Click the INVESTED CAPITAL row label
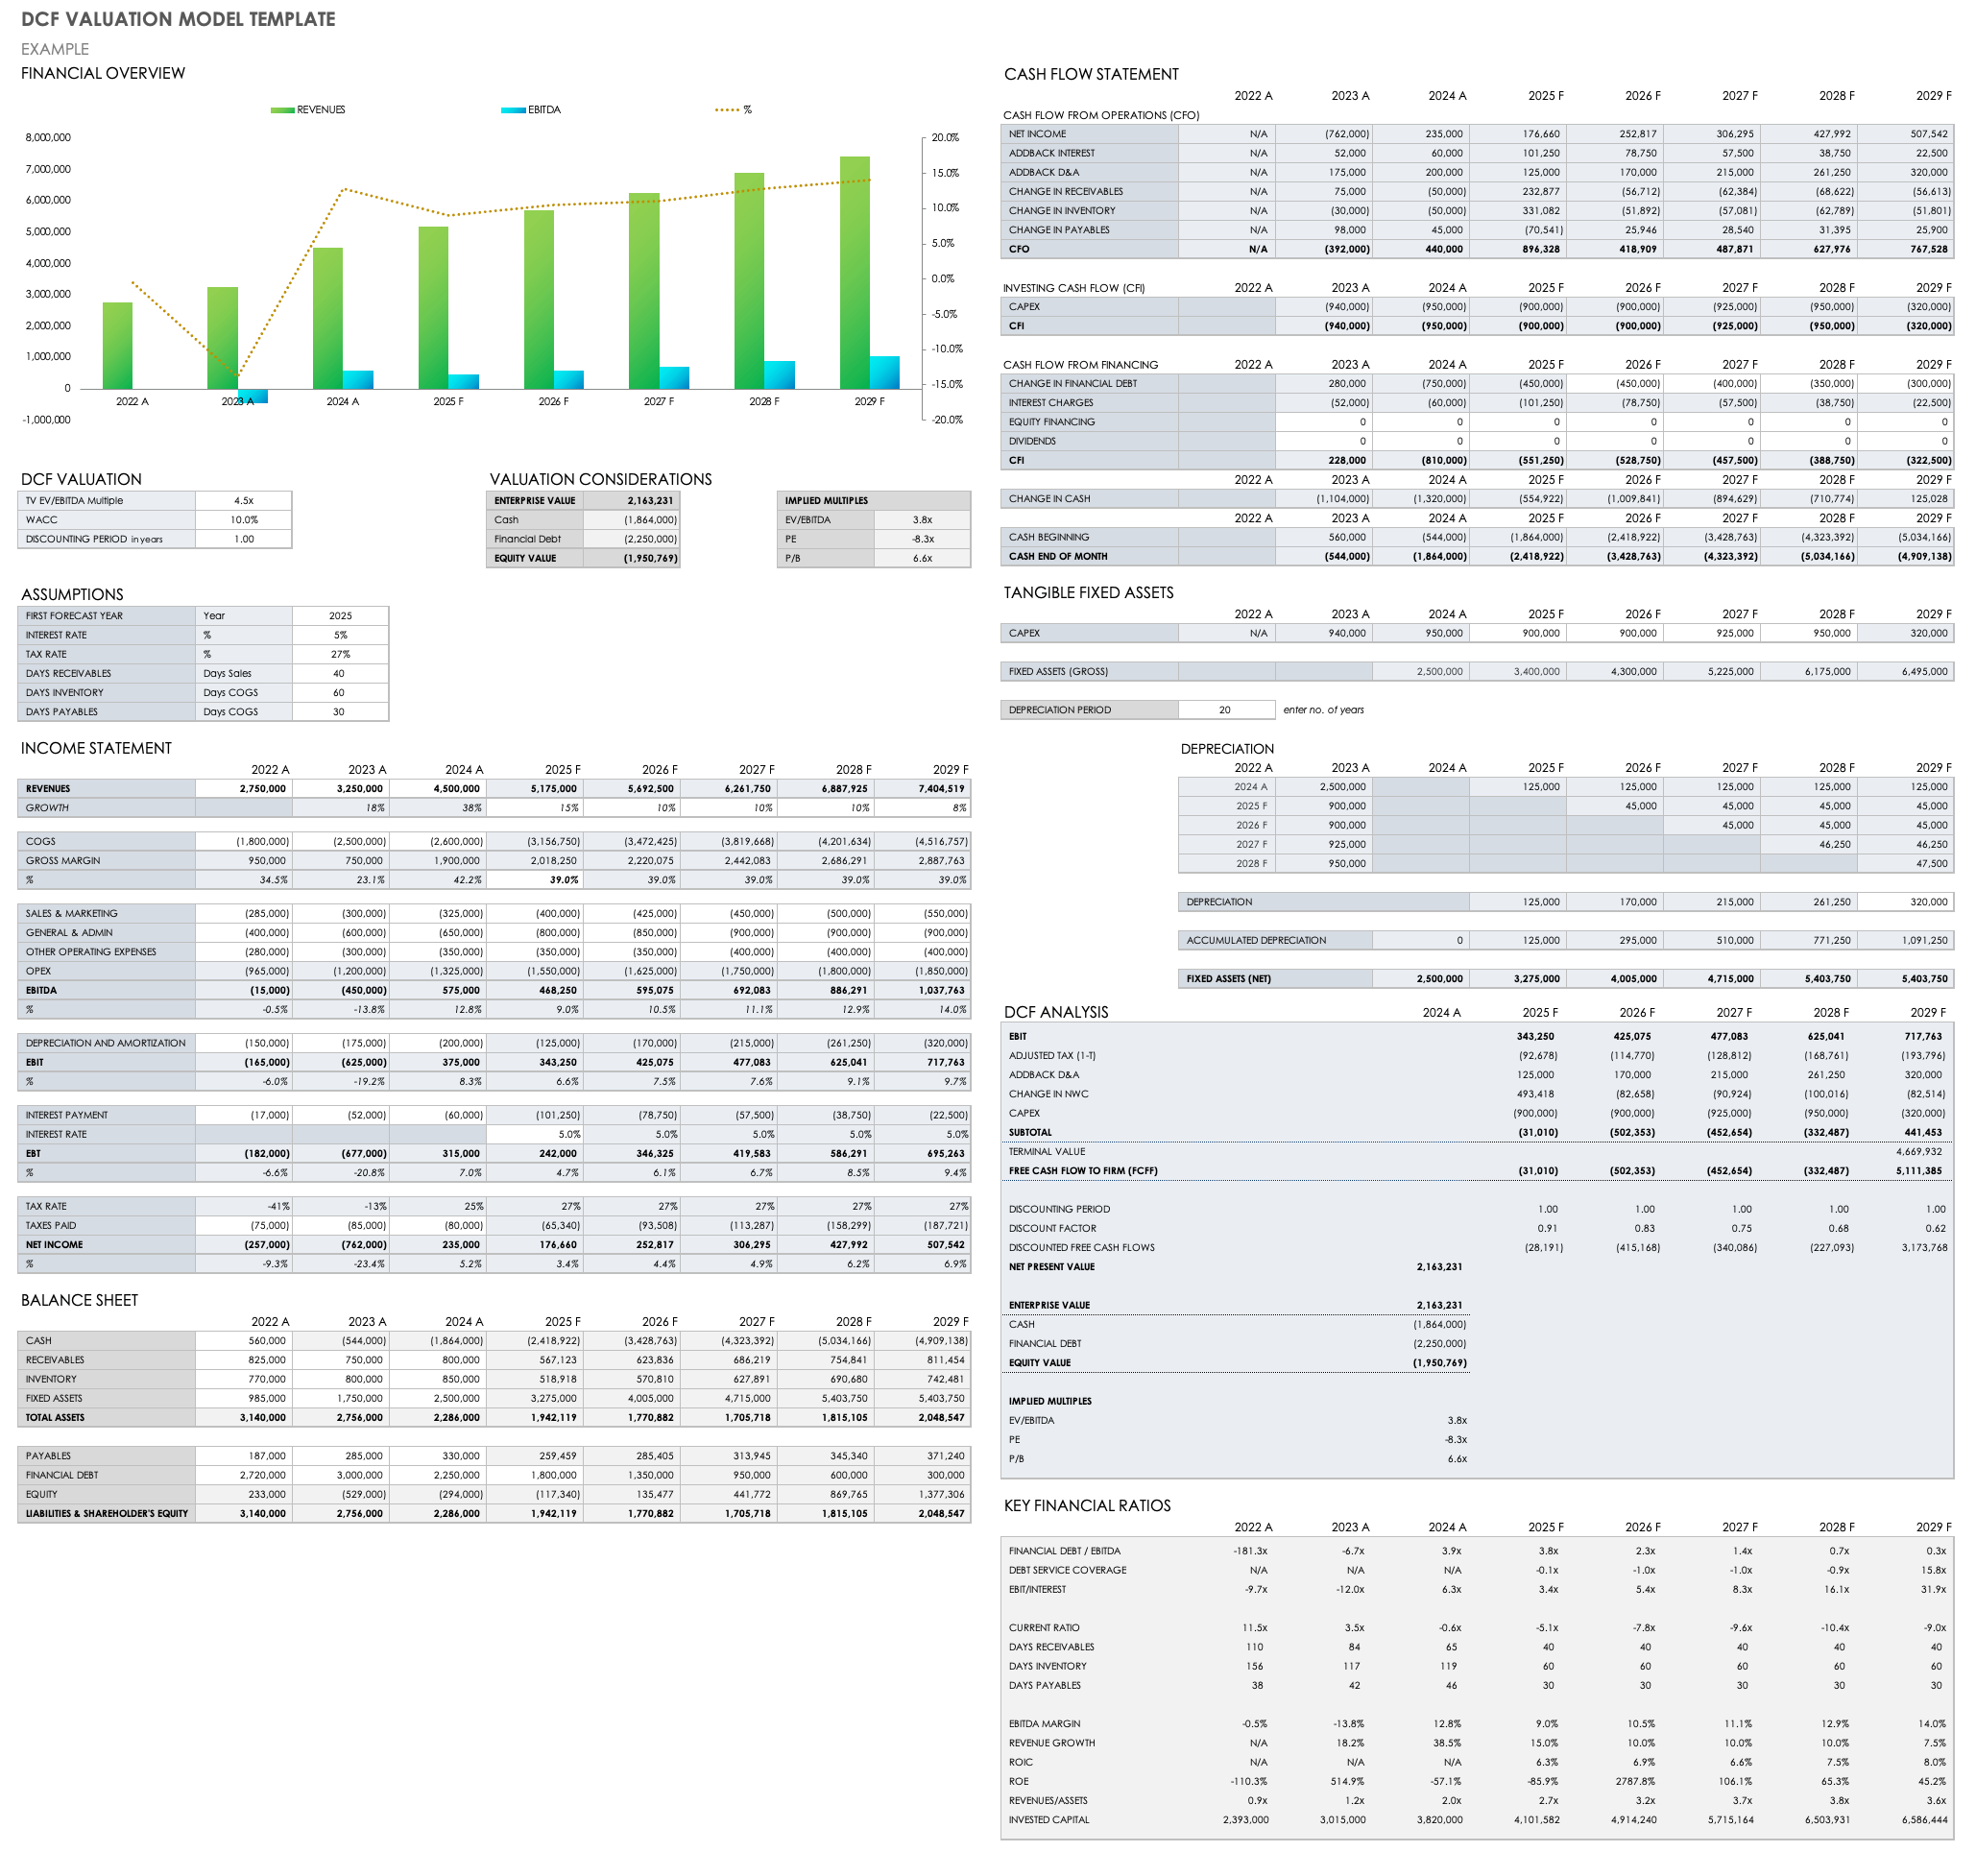Screen dimensions: 1976x1876 1049,1820
